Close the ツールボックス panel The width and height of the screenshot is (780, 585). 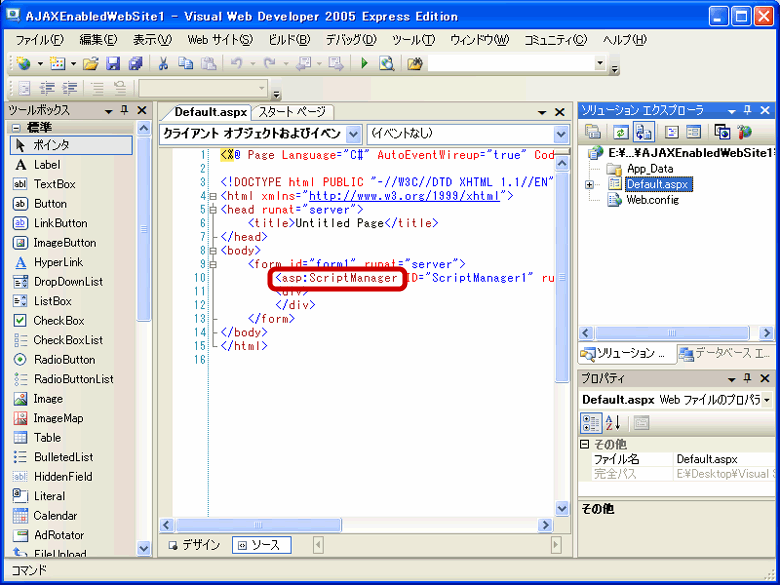click(142, 110)
